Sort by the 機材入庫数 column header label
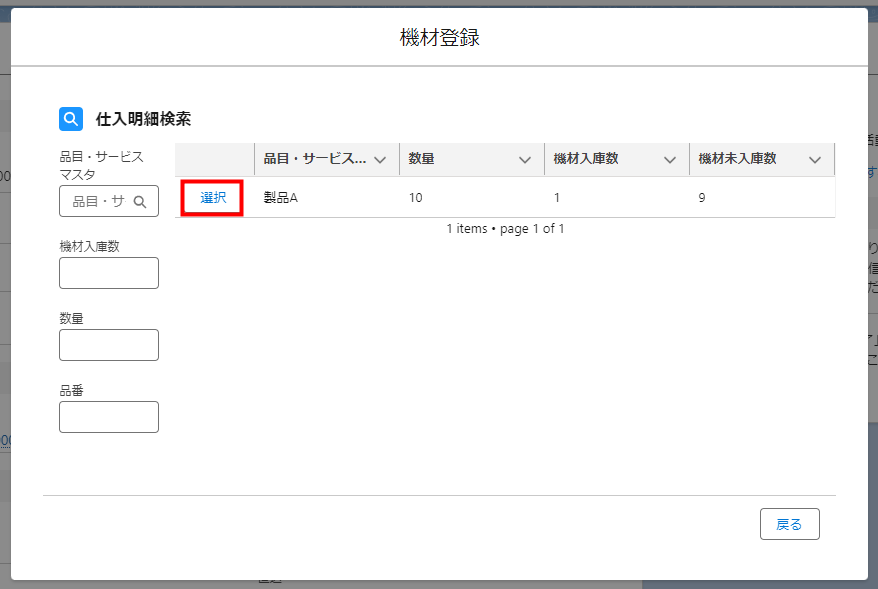The width and height of the screenshot is (878, 589). (x=588, y=159)
